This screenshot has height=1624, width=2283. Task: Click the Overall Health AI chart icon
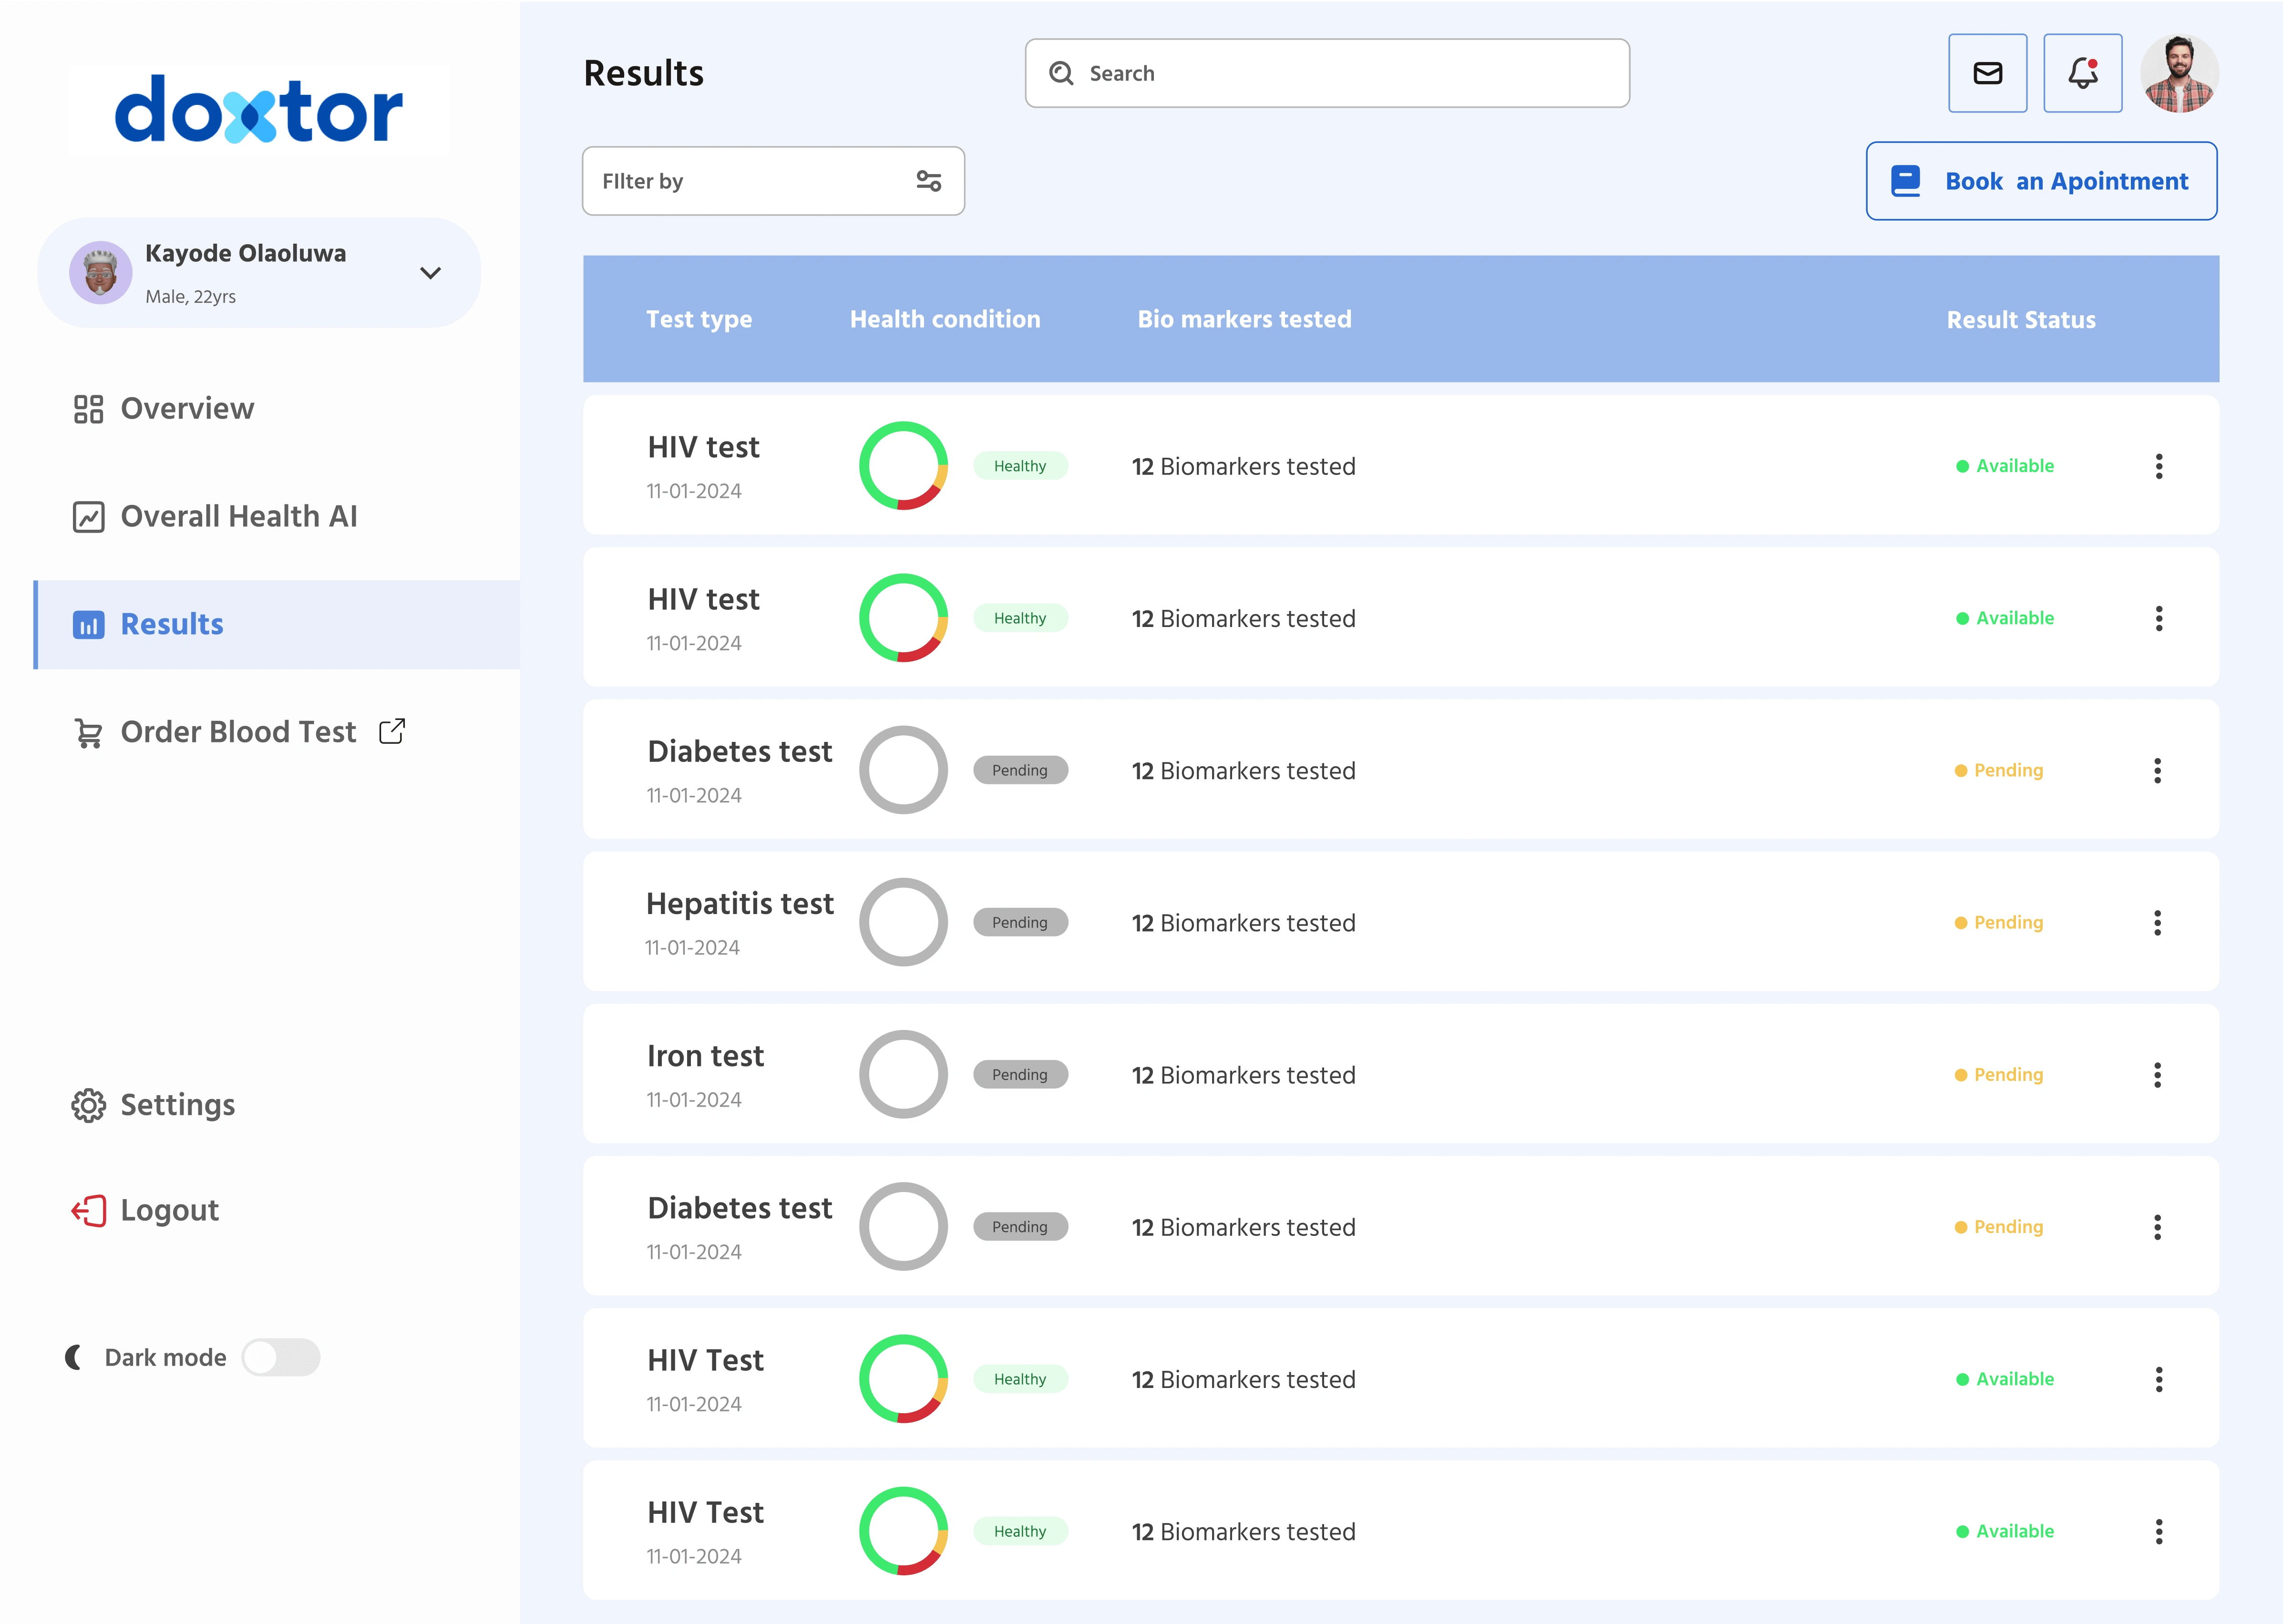[x=89, y=517]
